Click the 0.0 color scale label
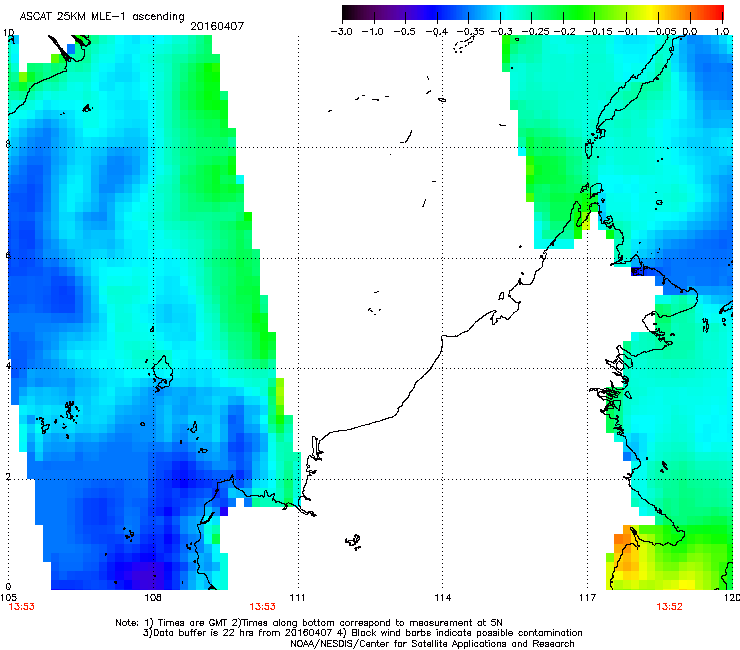The height and width of the screenshot is (650, 740). pos(690,32)
